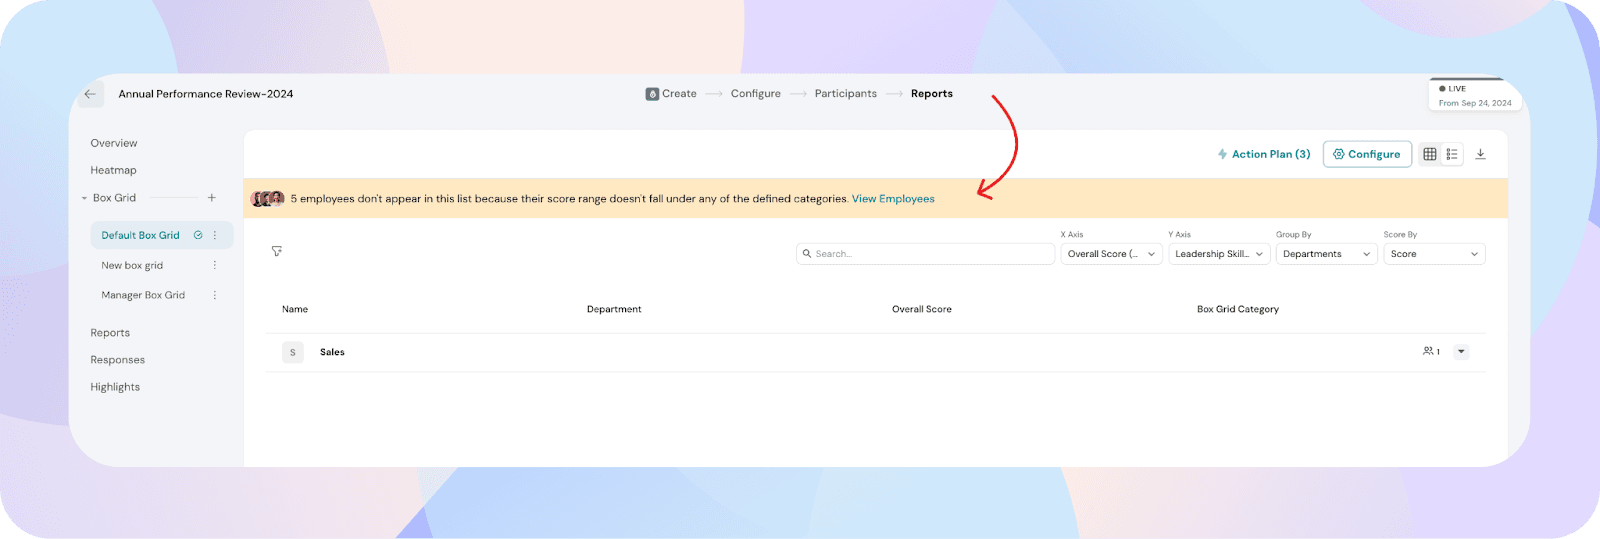Open the X Axis Overall Score dropdown
Screen dimensions: 1600x539
[1111, 254]
